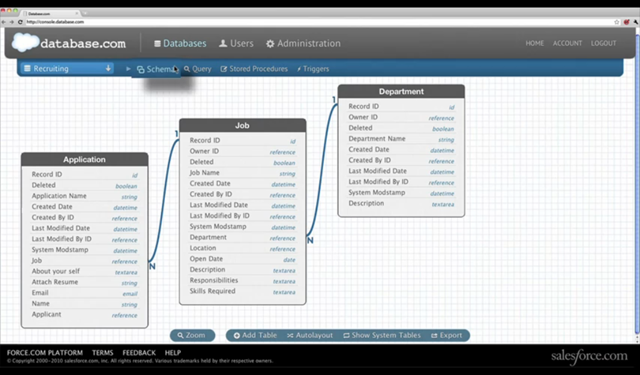Viewport: 640px width, 375px height.
Task: Open the Users section
Action: 236,43
